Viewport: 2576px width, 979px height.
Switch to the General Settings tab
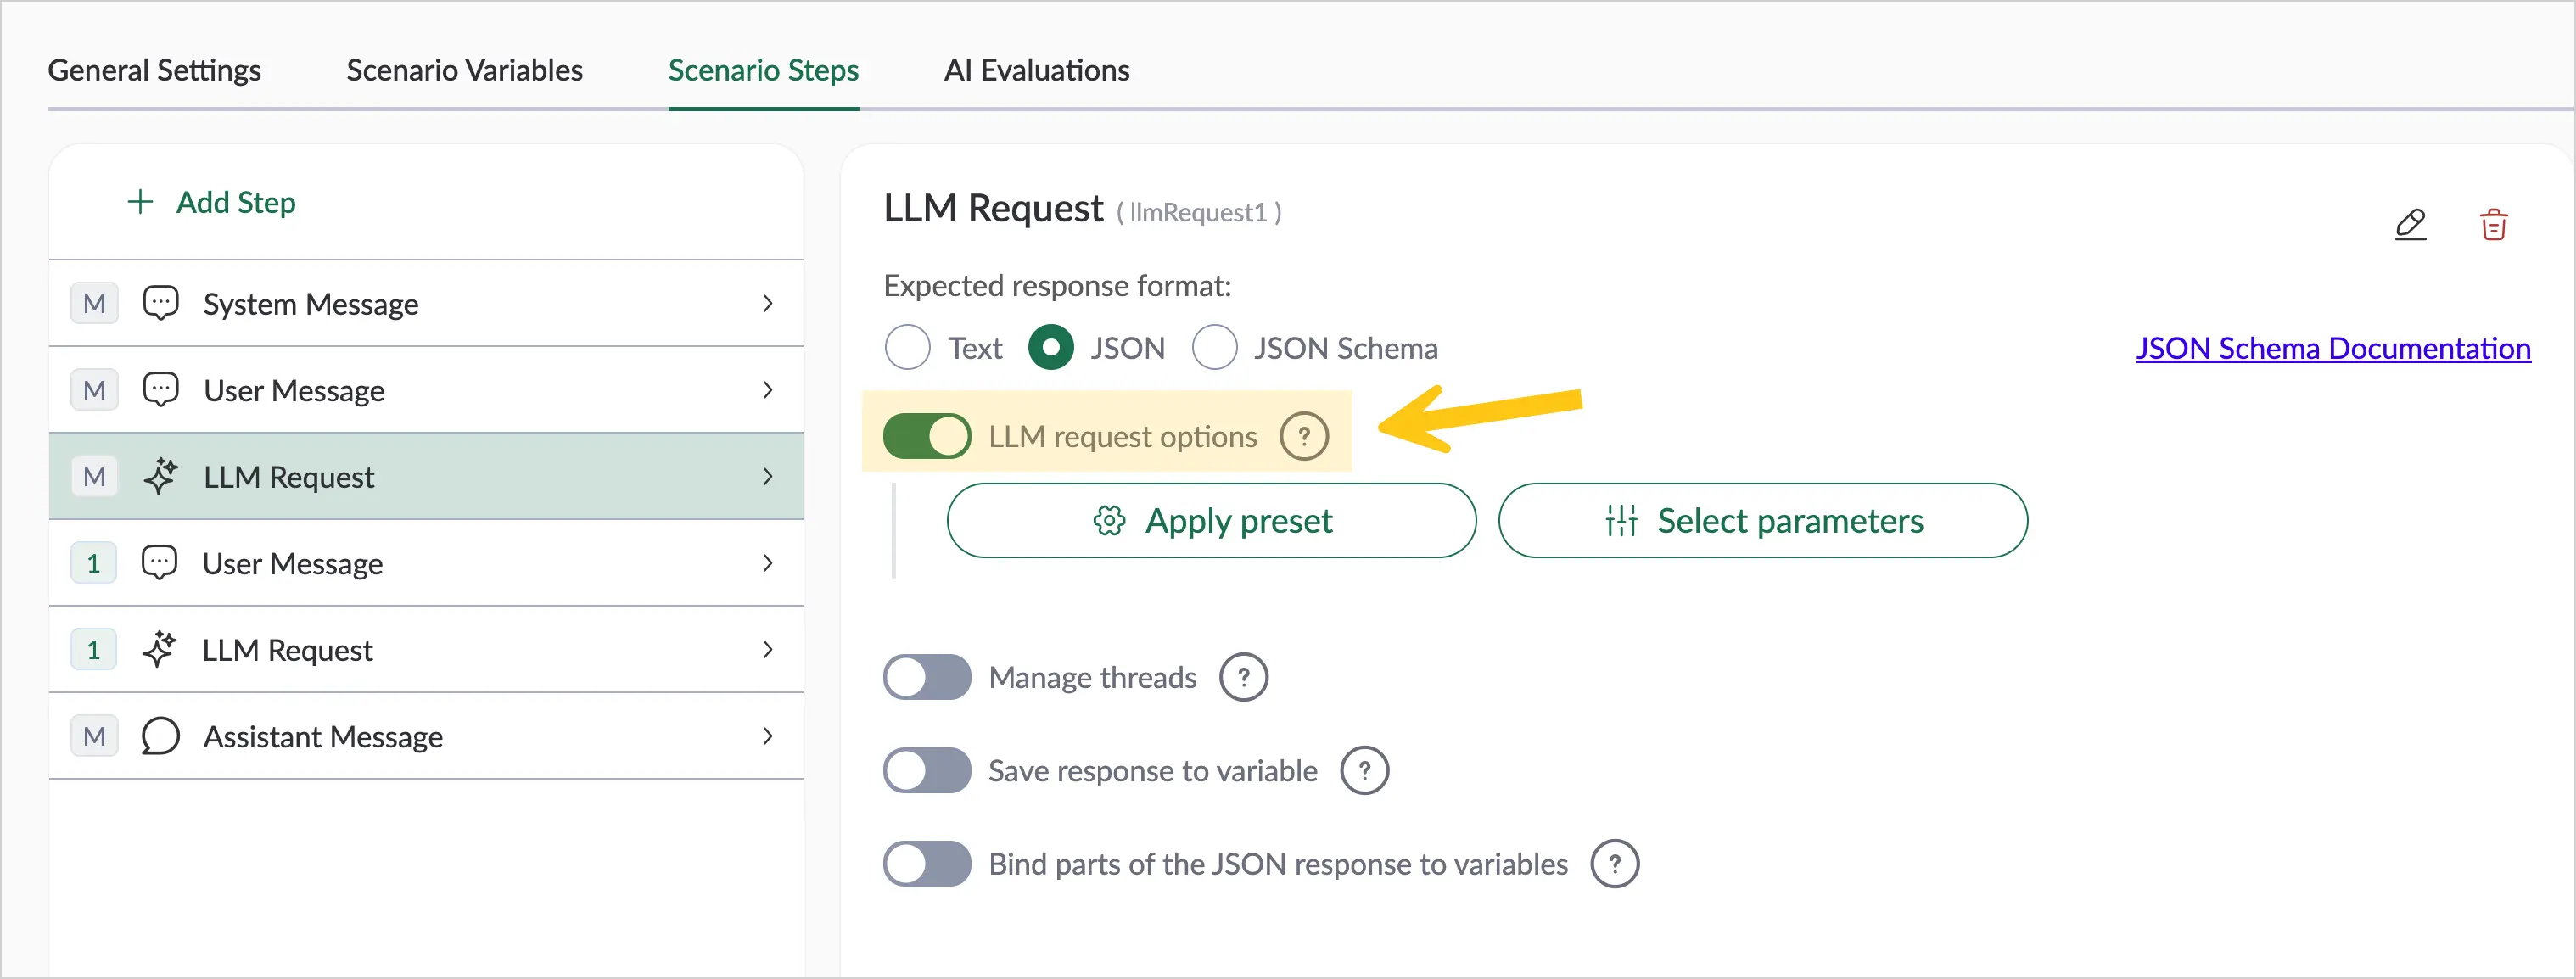[x=154, y=70]
